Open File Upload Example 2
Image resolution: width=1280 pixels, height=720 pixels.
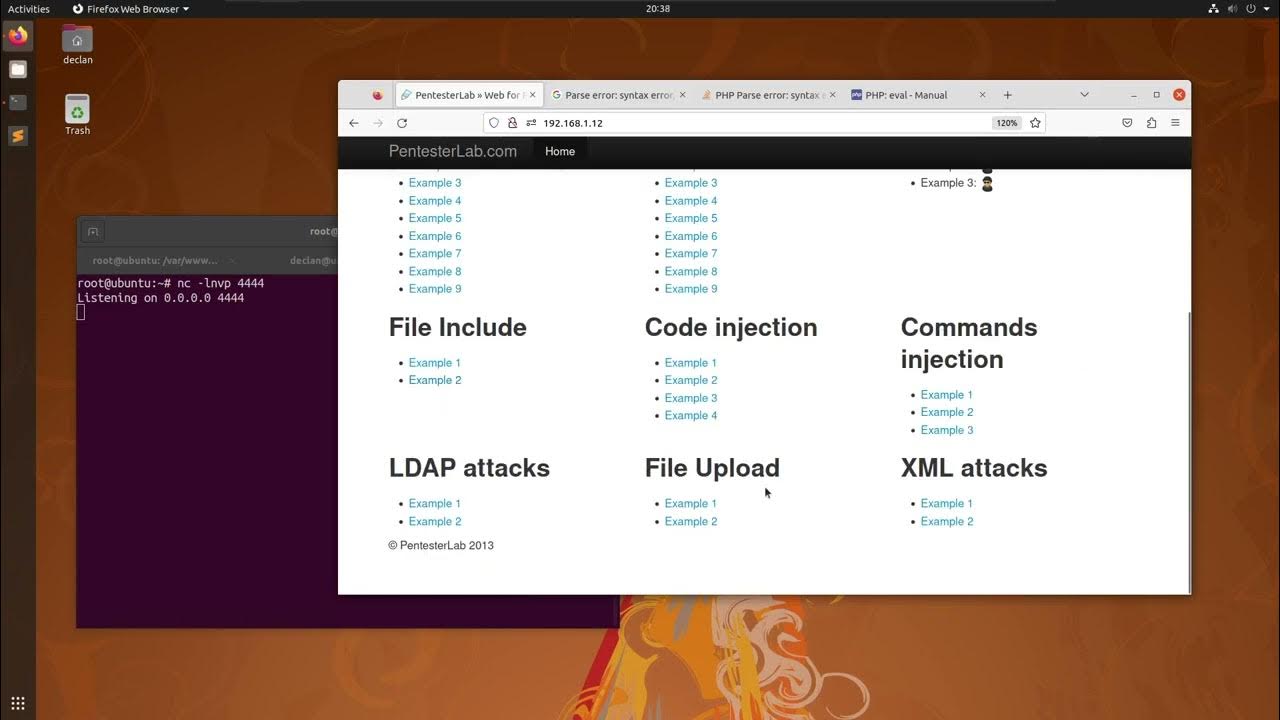coord(691,522)
